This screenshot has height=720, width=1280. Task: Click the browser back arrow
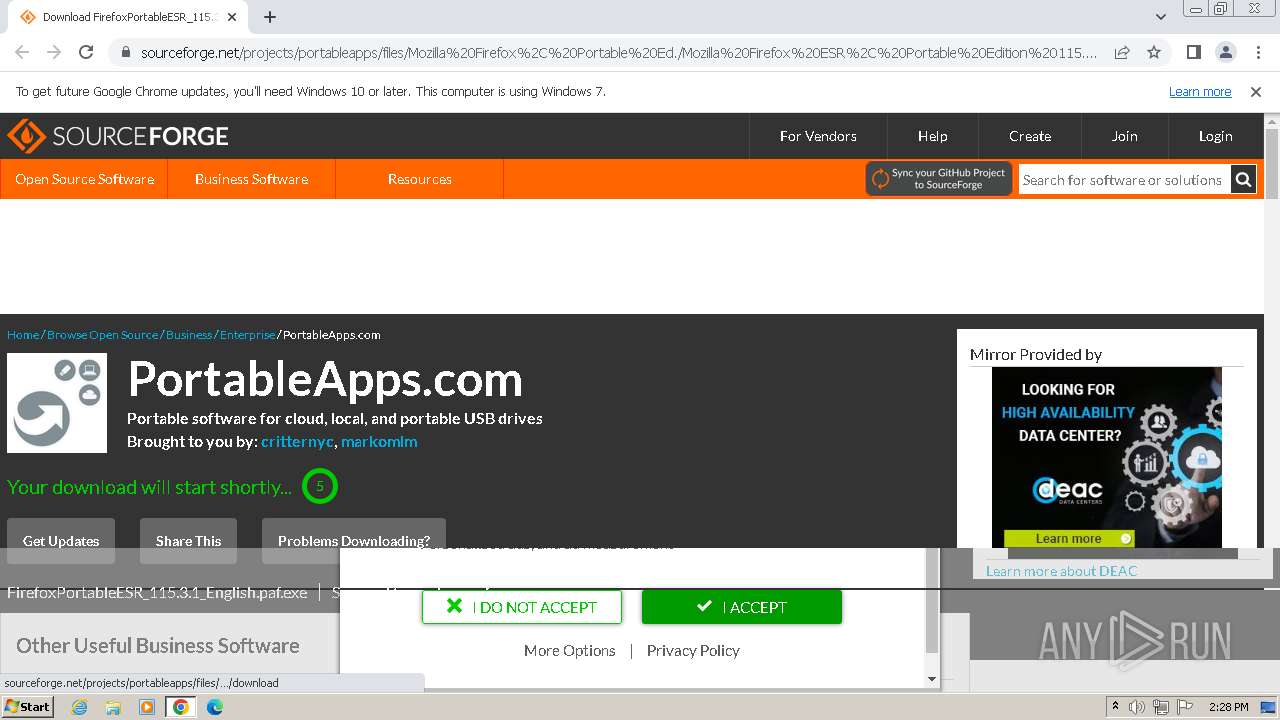pyautogui.click(x=22, y=52)
